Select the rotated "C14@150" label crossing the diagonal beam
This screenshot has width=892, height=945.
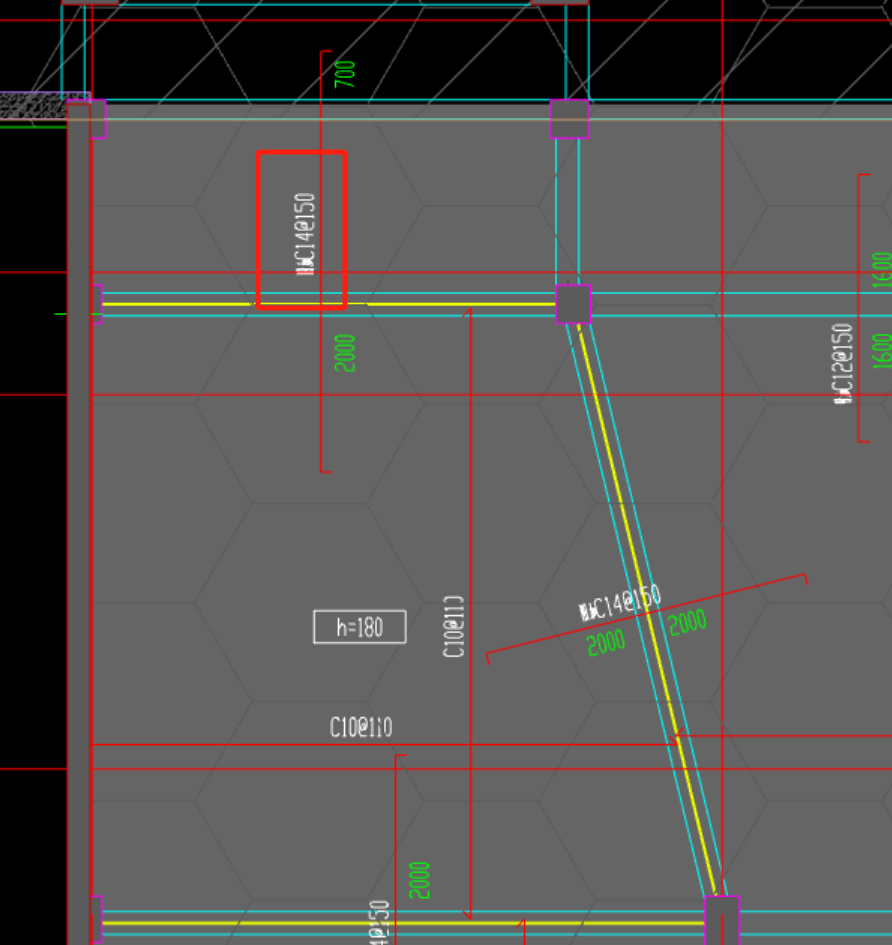point(620,603)
